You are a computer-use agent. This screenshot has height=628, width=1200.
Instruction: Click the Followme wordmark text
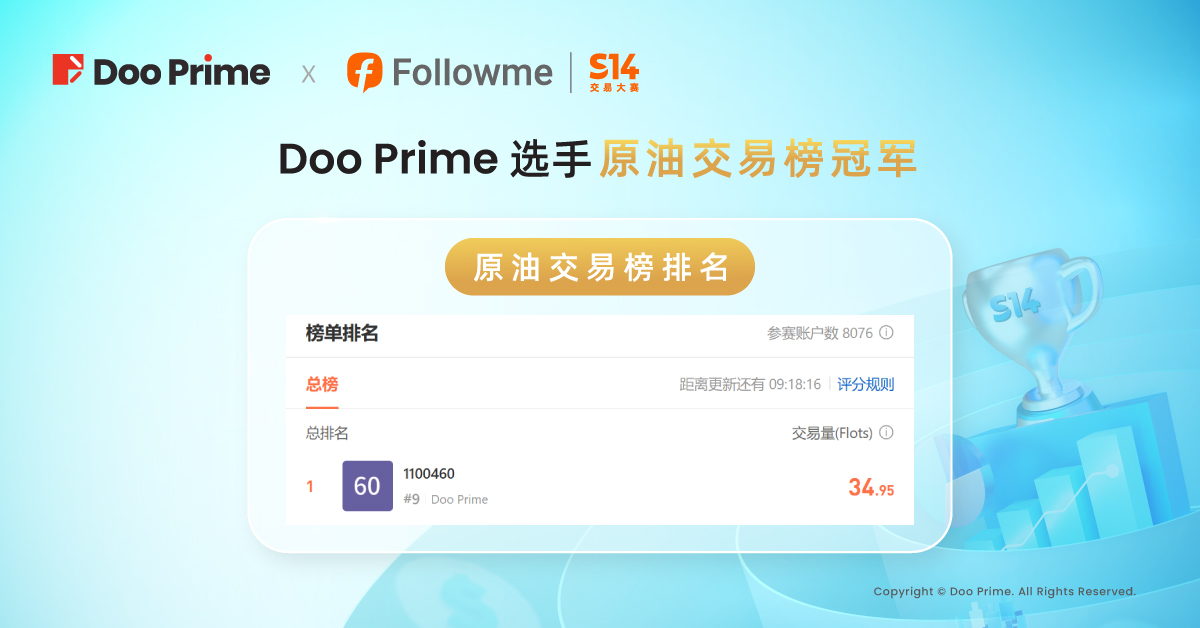pos(472,72)
